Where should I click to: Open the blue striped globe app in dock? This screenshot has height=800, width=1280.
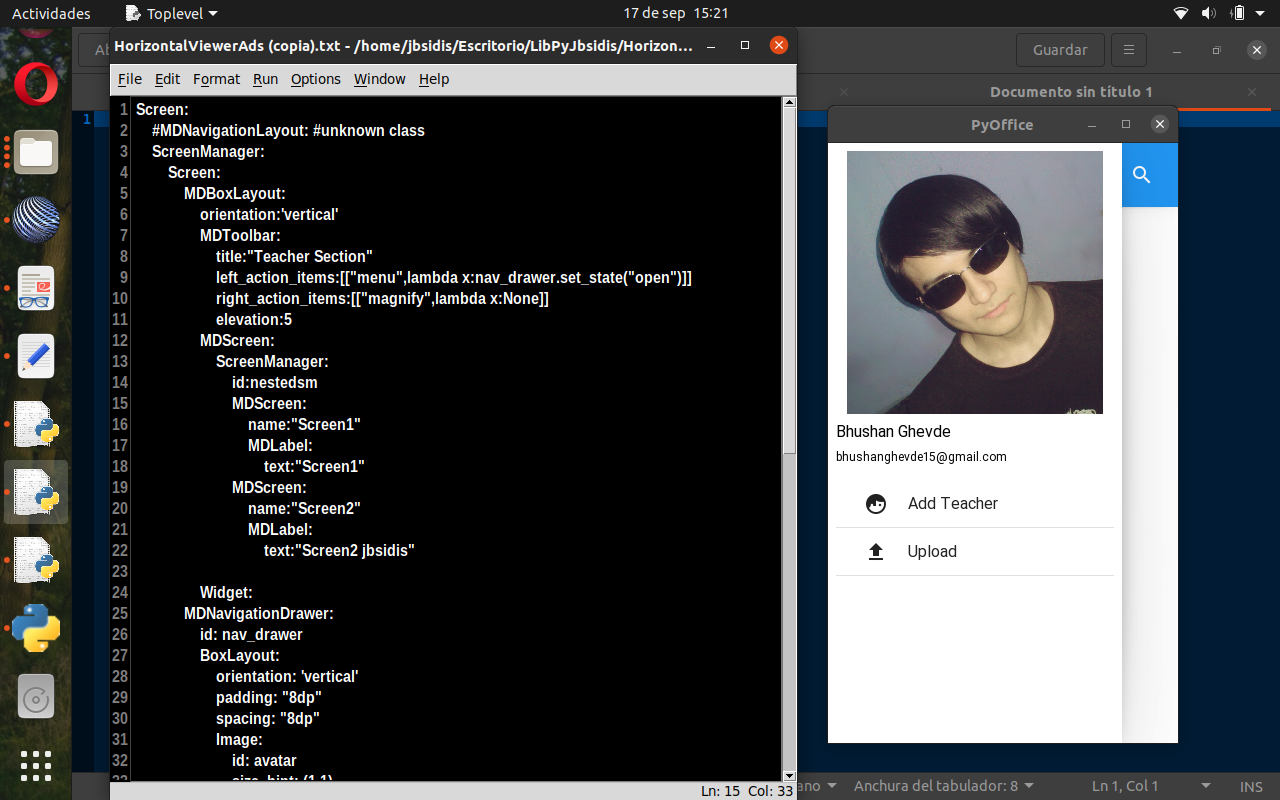coord(36,220)
